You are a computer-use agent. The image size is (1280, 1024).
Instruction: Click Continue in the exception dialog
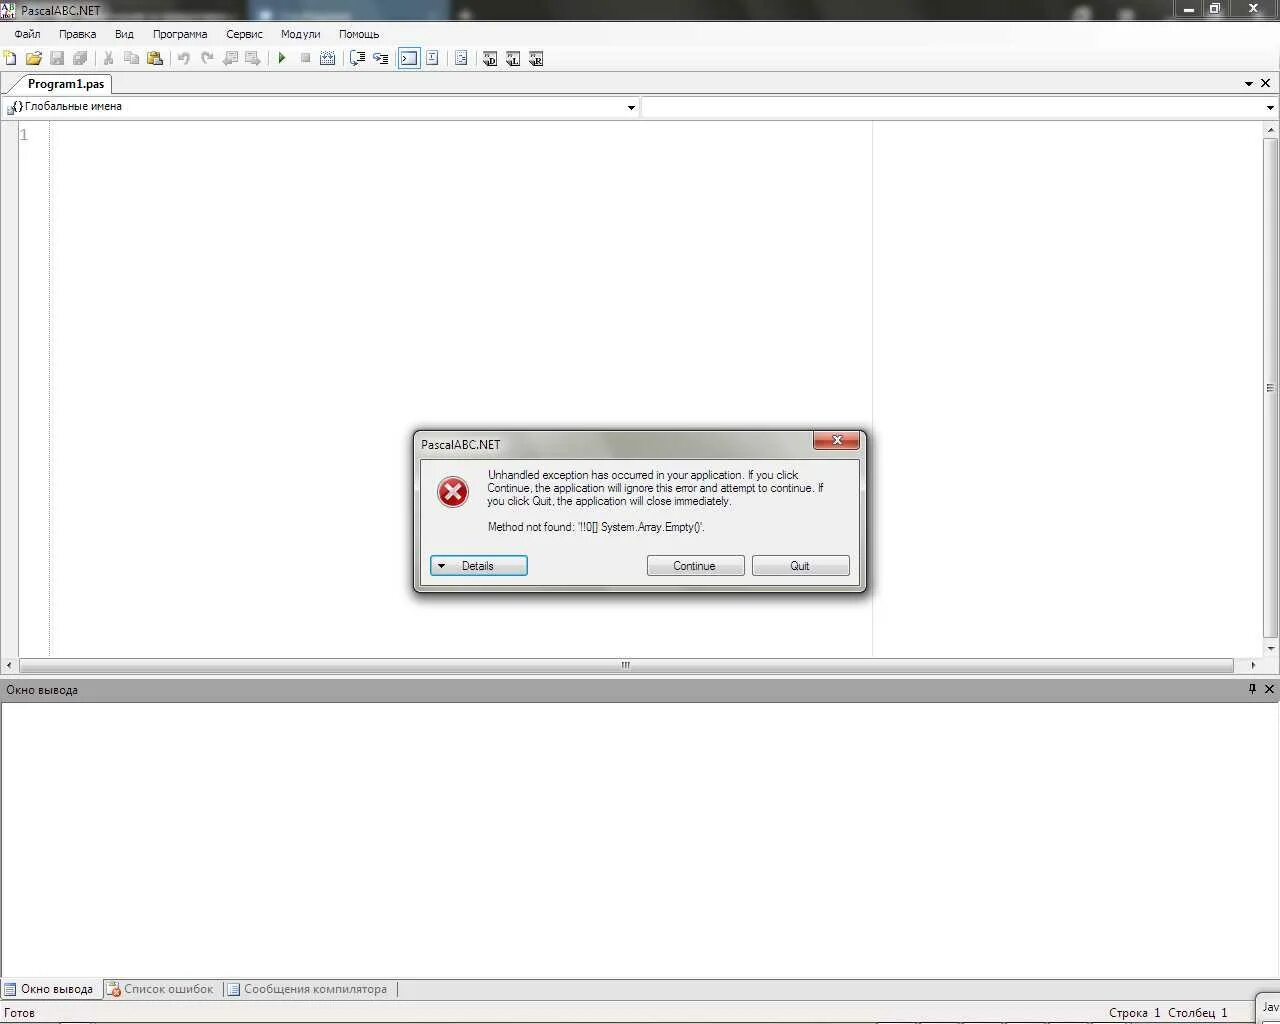coord(695,566)
